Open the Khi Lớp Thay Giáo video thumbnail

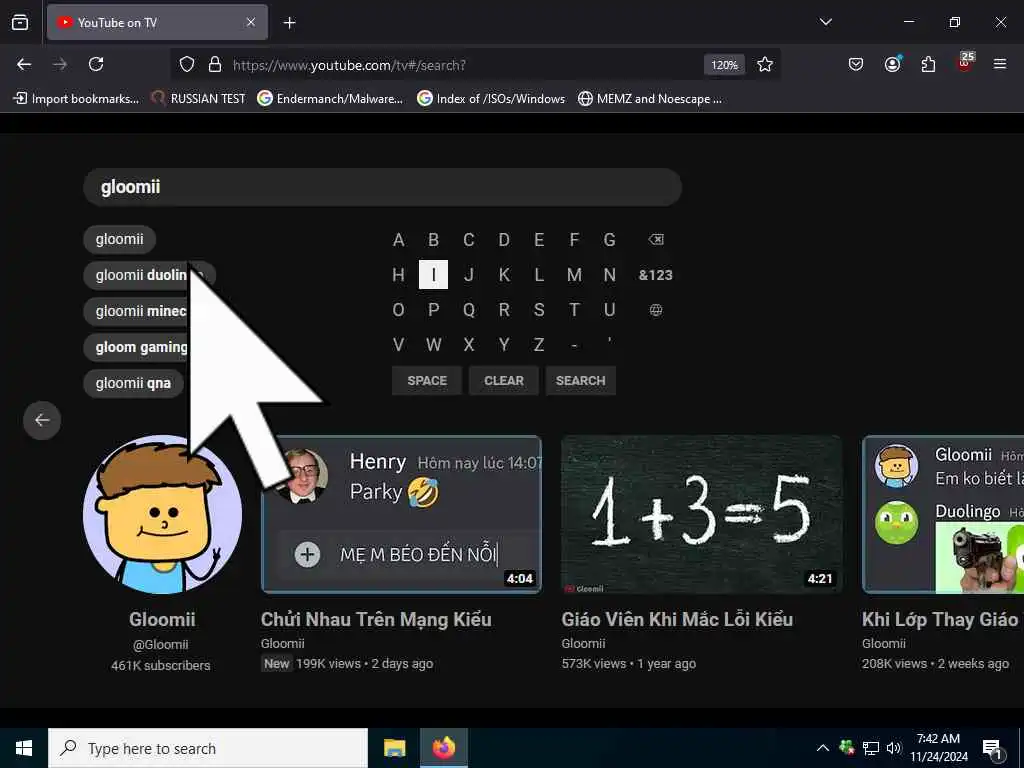point(943,515)
